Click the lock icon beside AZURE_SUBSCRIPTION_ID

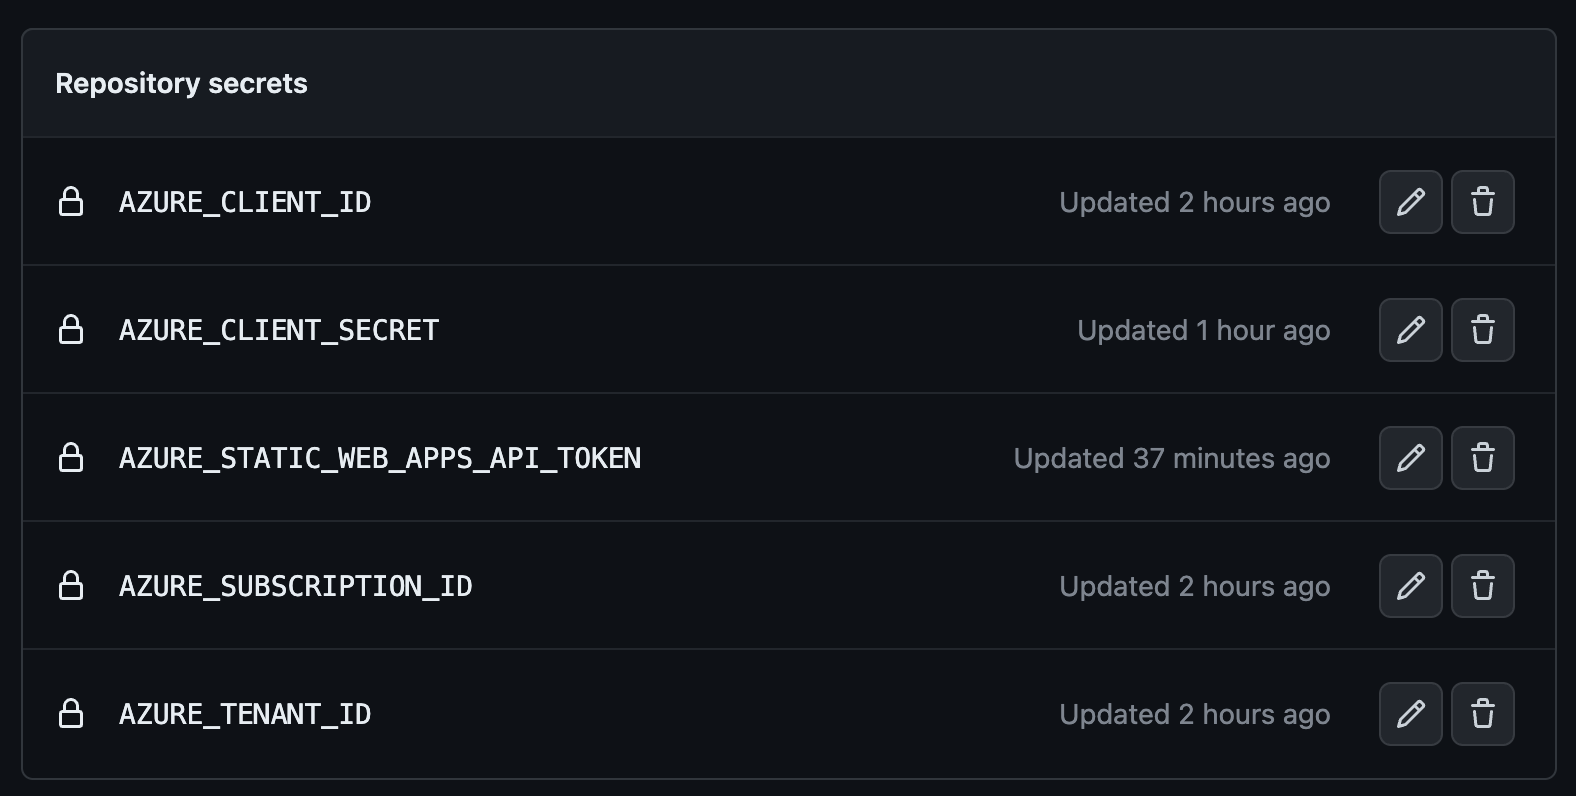[71, 586]
